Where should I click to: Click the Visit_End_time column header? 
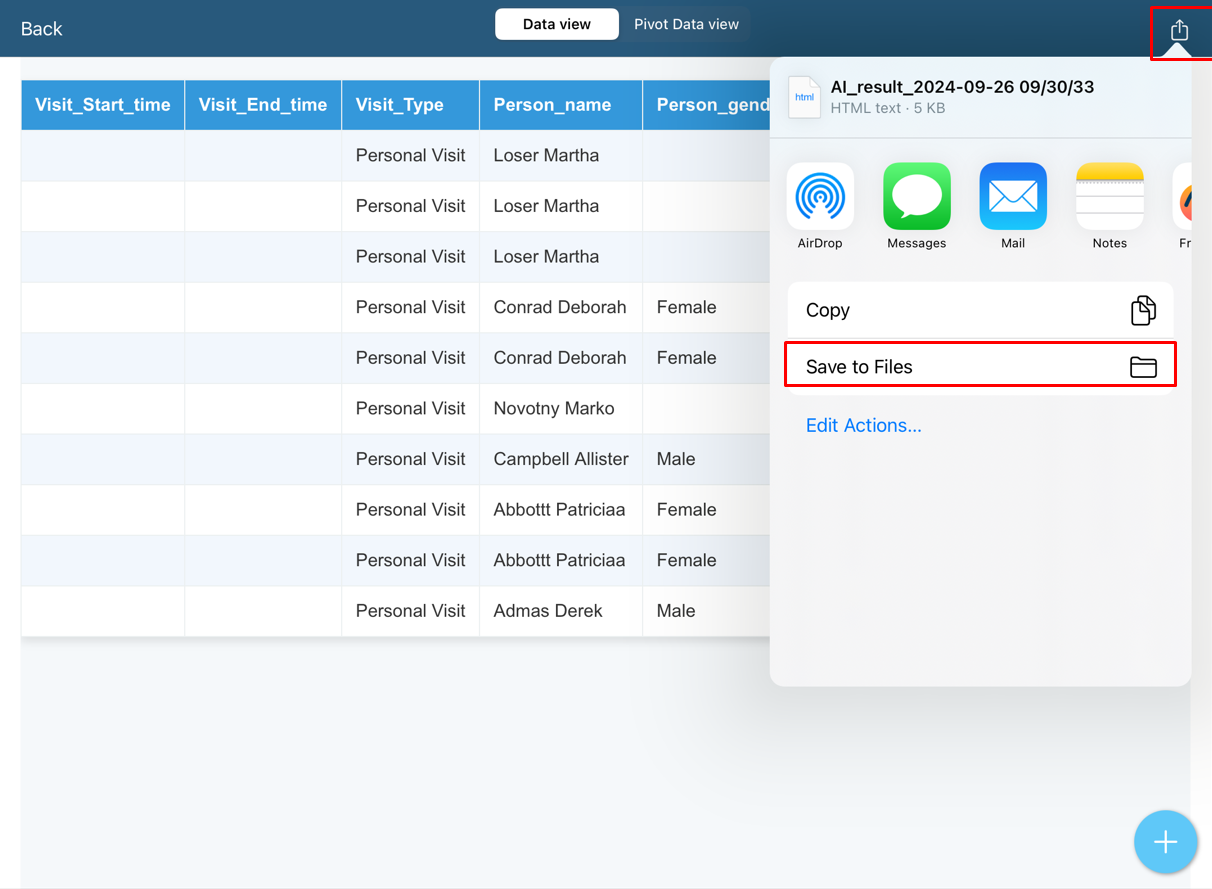coord(263,105)
